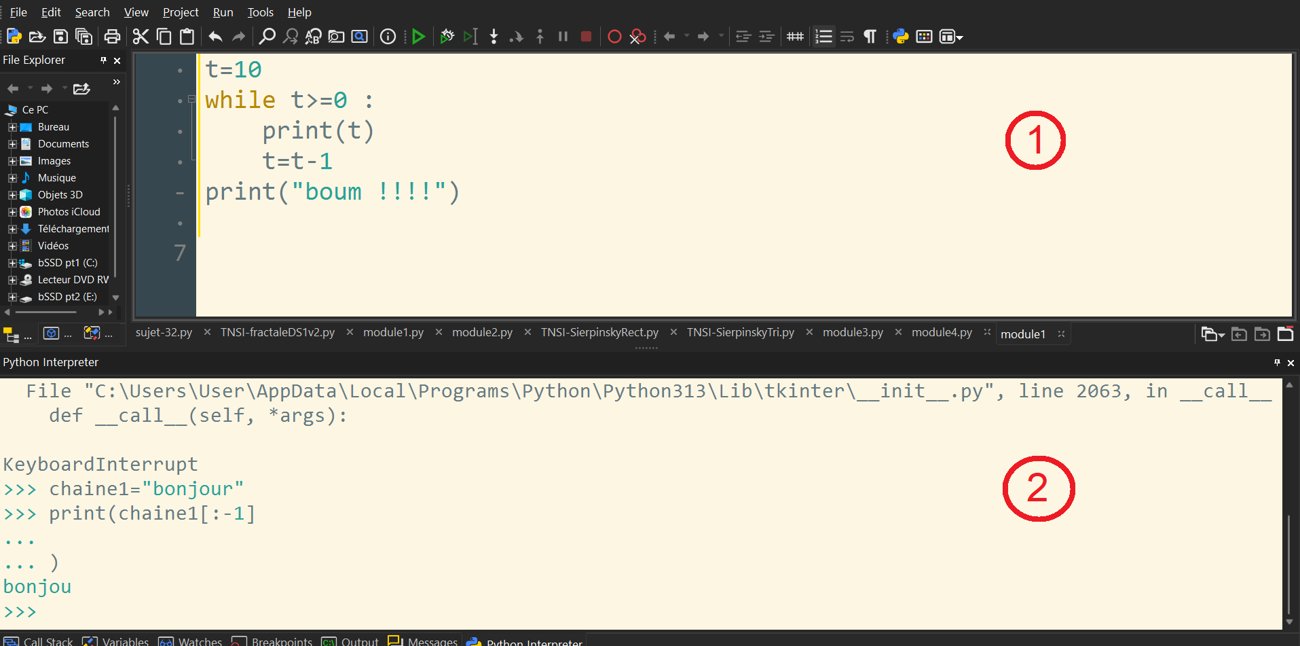Open the Project menu
Viewport: 1300px width, 646px height.
pyautogui.click(x=180, y=12)
